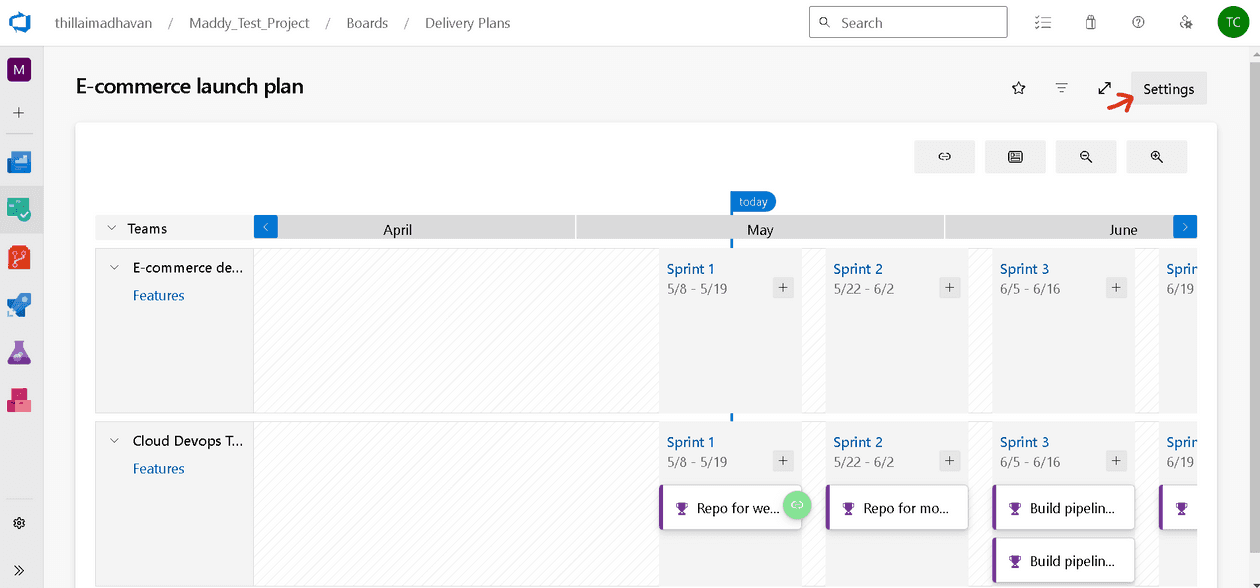Open the 'Repo for mo...' feature card

click(x=897, y=508)
